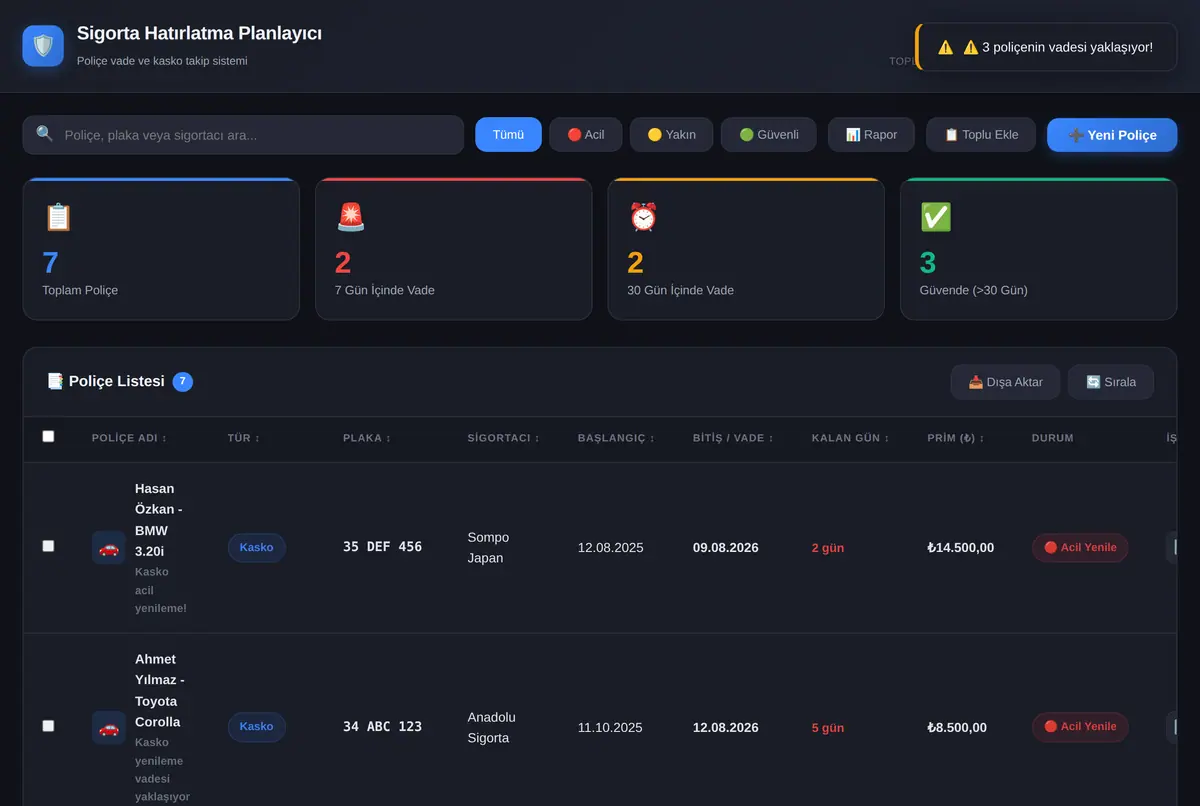Click the Sırala sort button

tap(1110, 382)
